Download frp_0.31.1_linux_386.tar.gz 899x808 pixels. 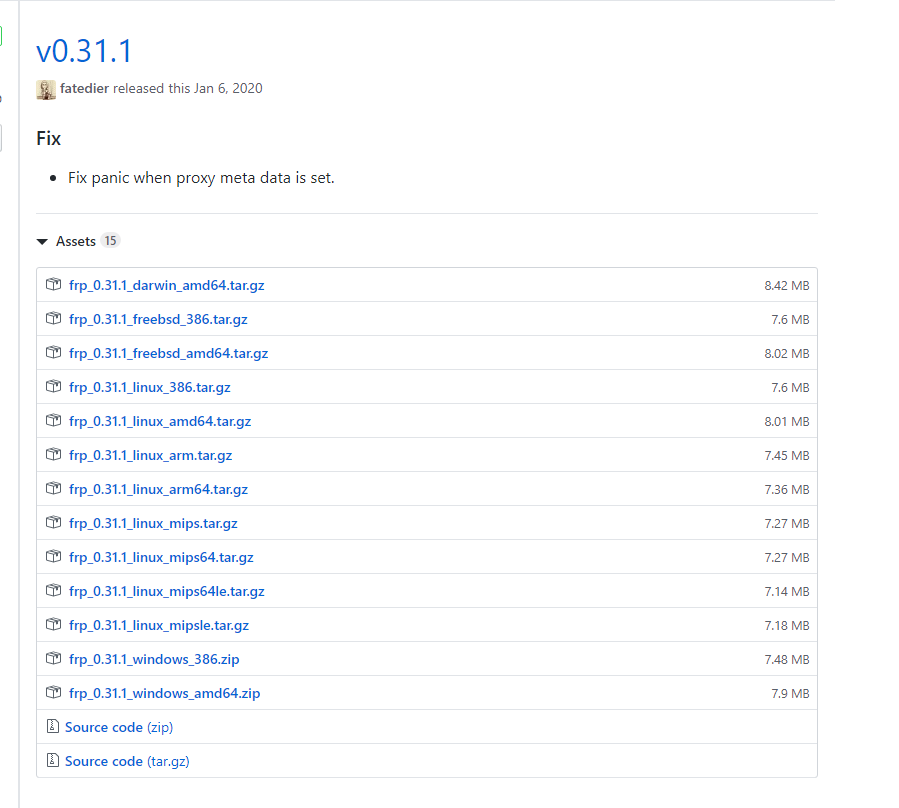click(x=149, y=387)
